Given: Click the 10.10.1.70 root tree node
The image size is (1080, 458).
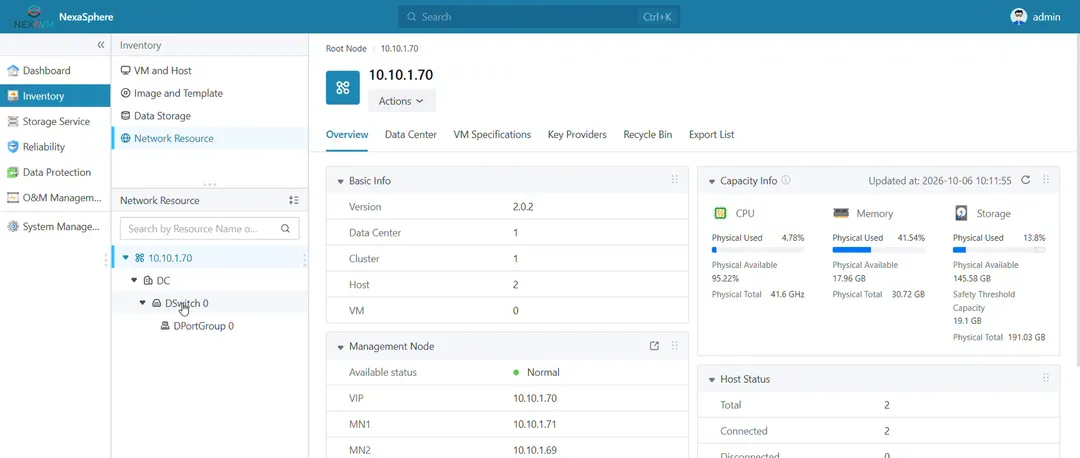Looking at the screenshot, I should 170,258.
